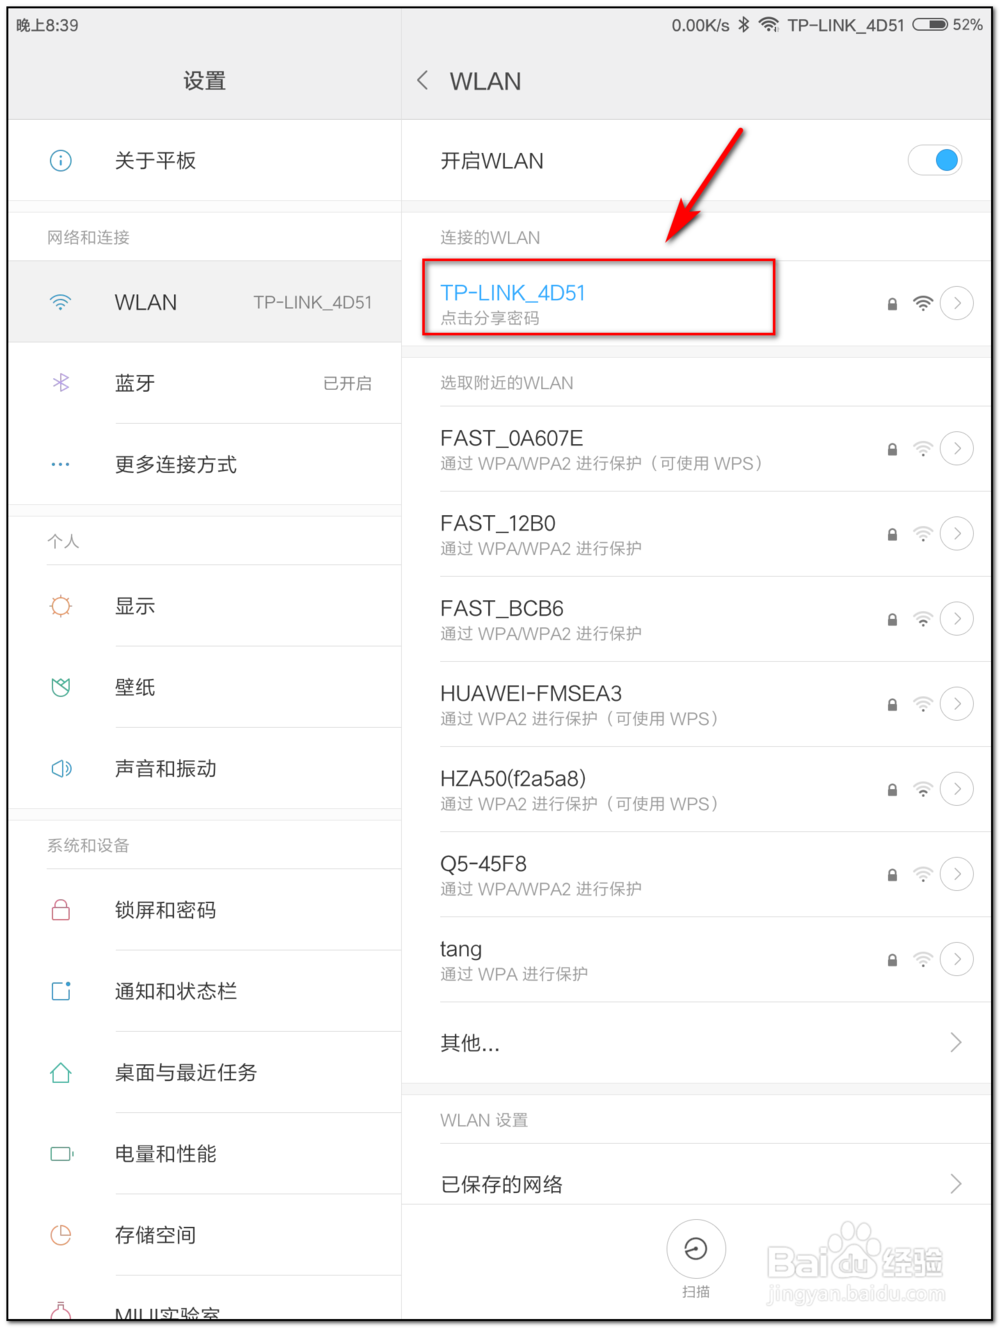Open the 其他... (Other) network option
The height and width of the screenshot is (1328, 1000).
click(x=469, y=1043)
